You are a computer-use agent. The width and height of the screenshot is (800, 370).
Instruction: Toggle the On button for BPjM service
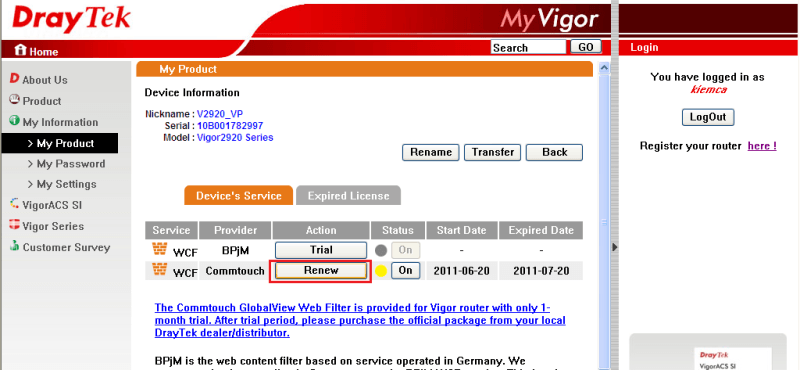coord(406,250)
